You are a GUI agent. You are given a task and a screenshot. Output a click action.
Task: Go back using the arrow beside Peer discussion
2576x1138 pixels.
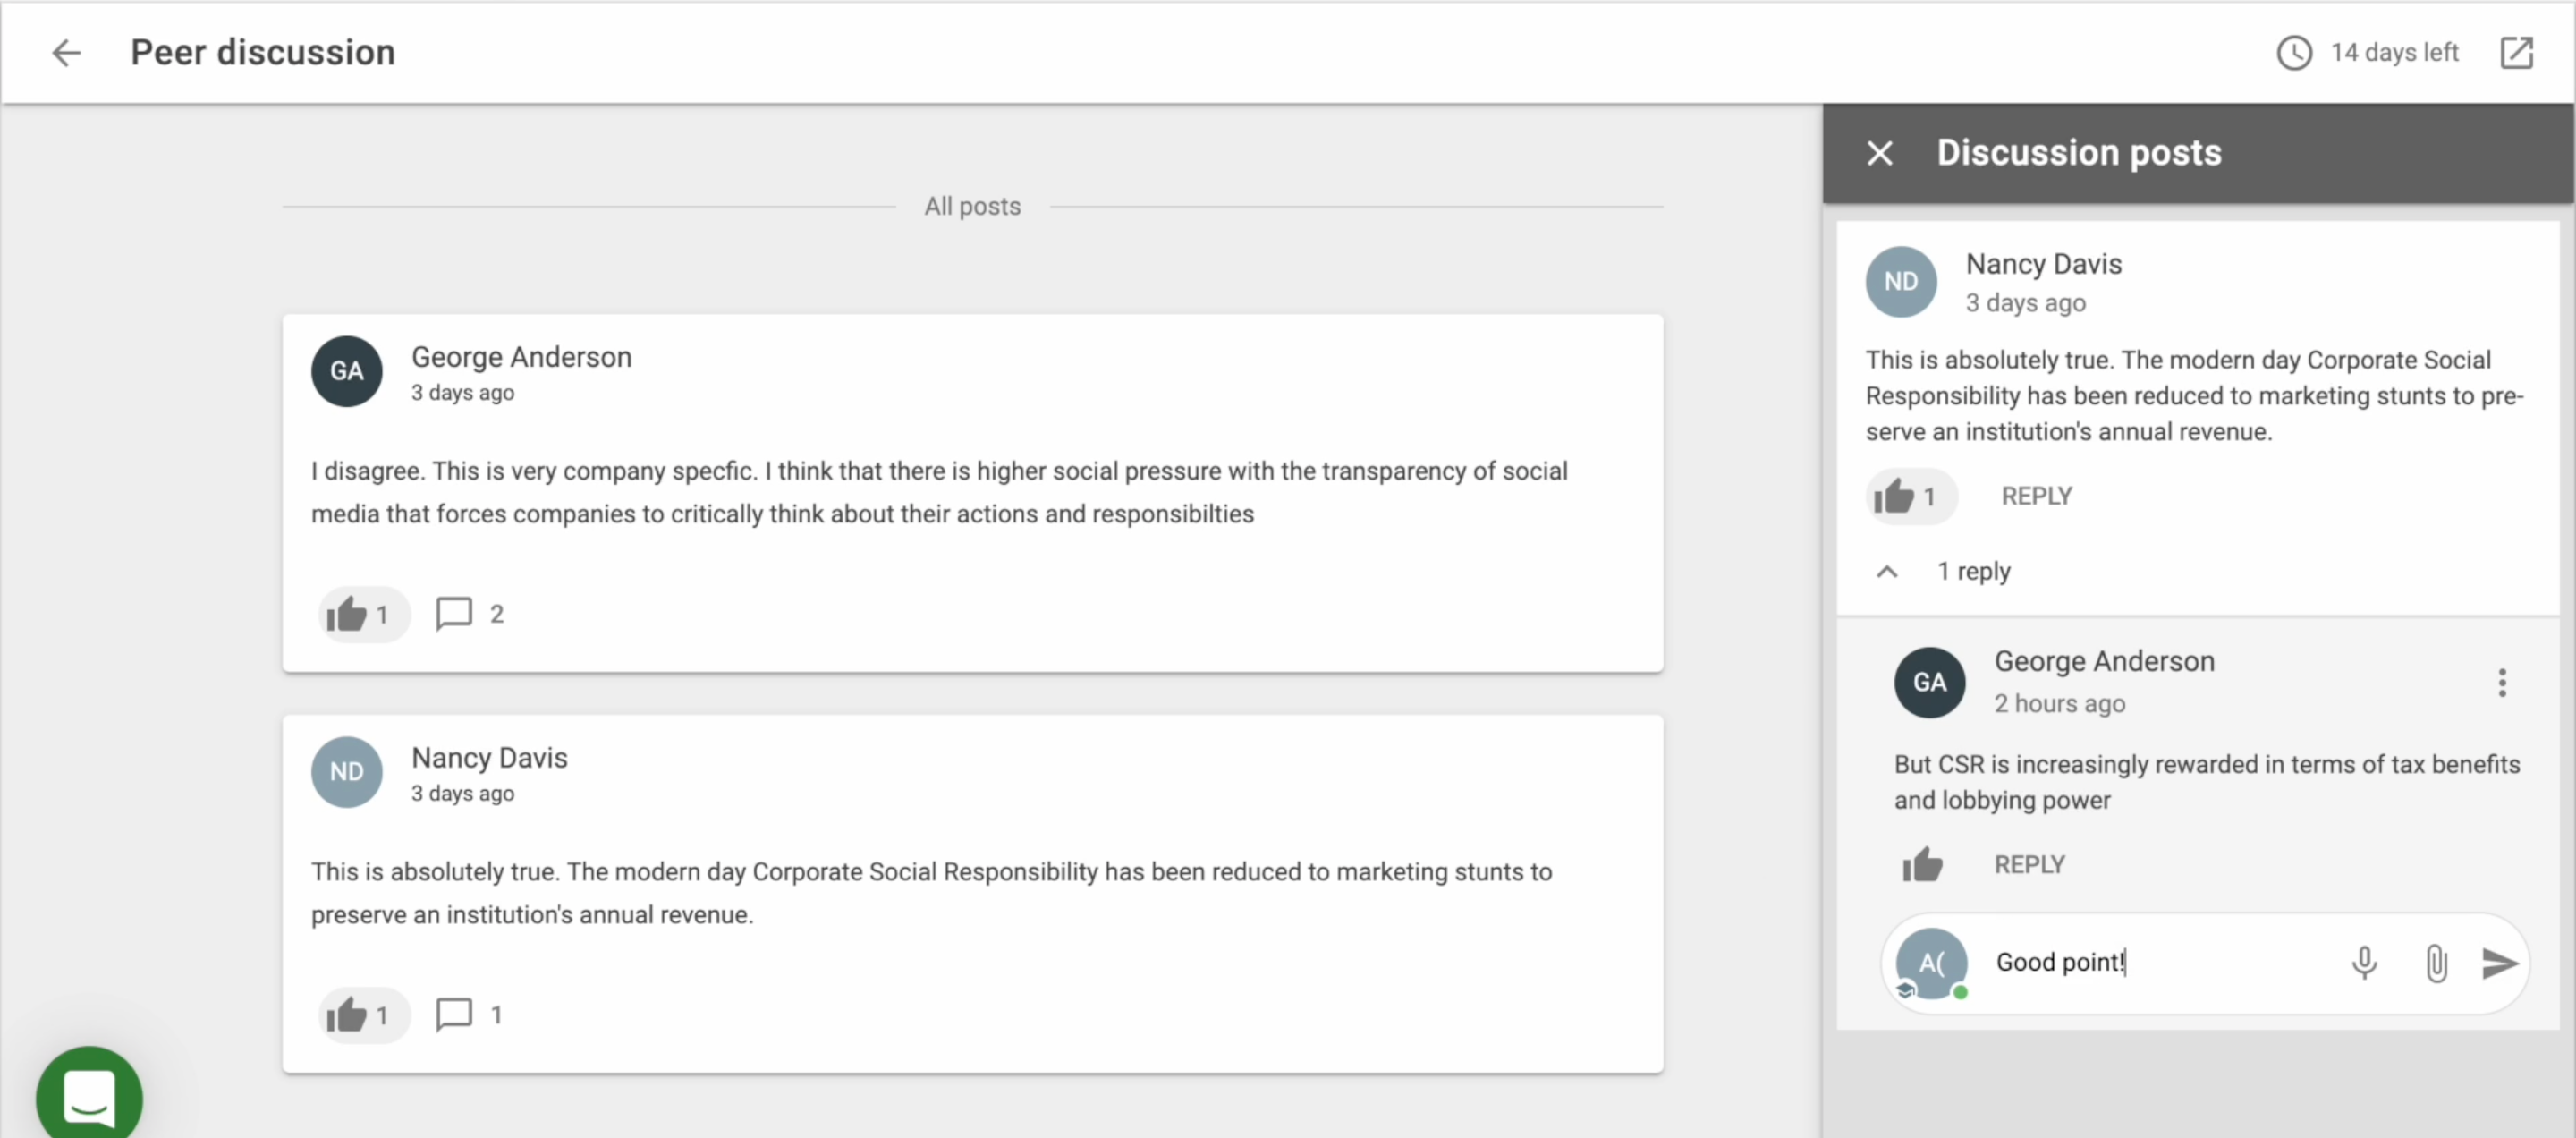(66, 52)
